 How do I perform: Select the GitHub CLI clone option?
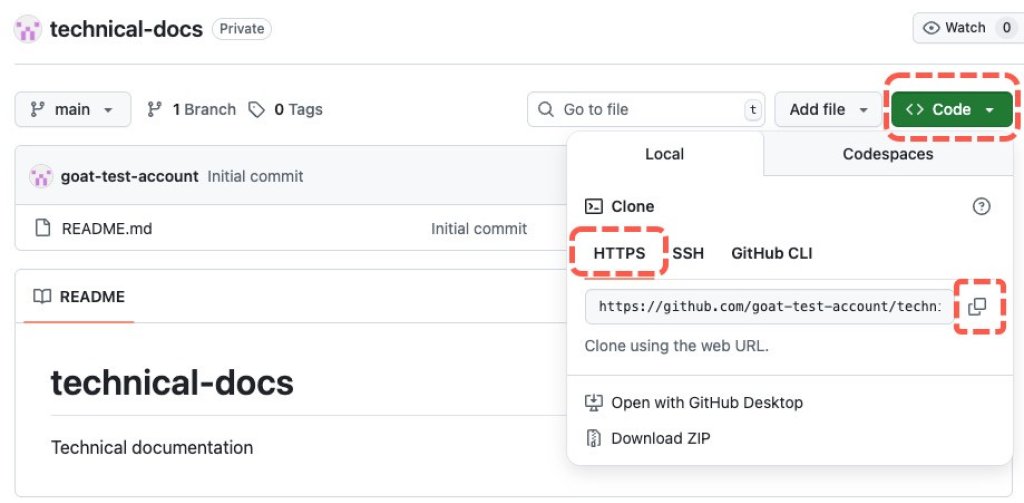click(x=771, y=253)
